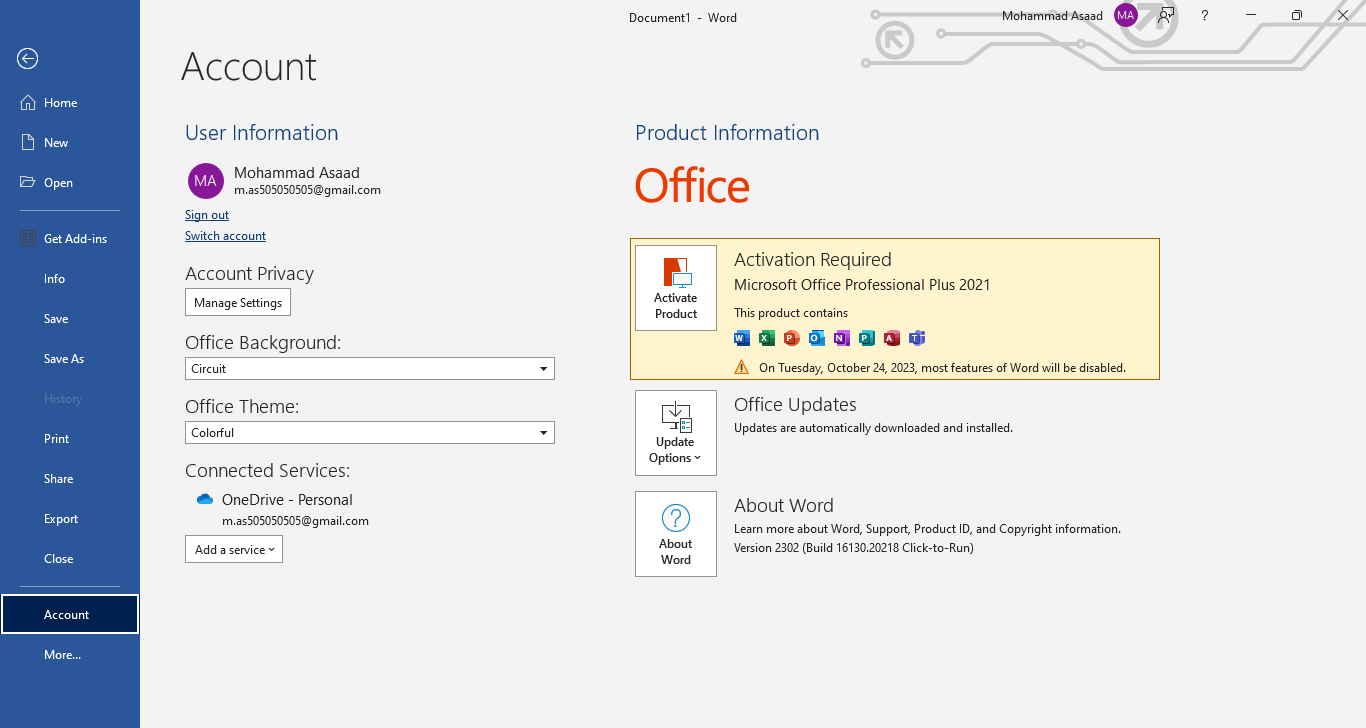Open the Office Background dropdown
This screenshot has height=728, width=1366.
coord(370,368)
